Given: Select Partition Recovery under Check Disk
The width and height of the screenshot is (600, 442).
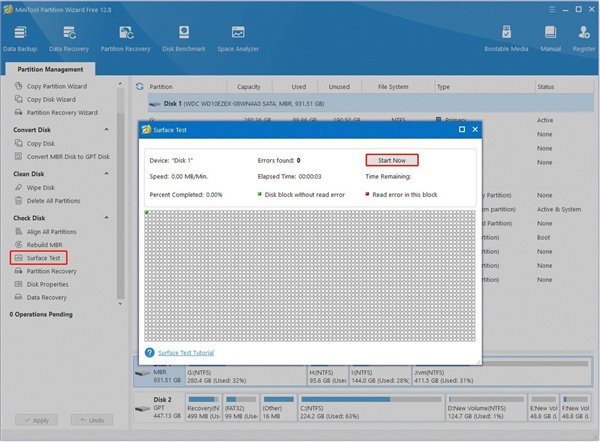Looking at the screenshot, I should tap(46, 271).
